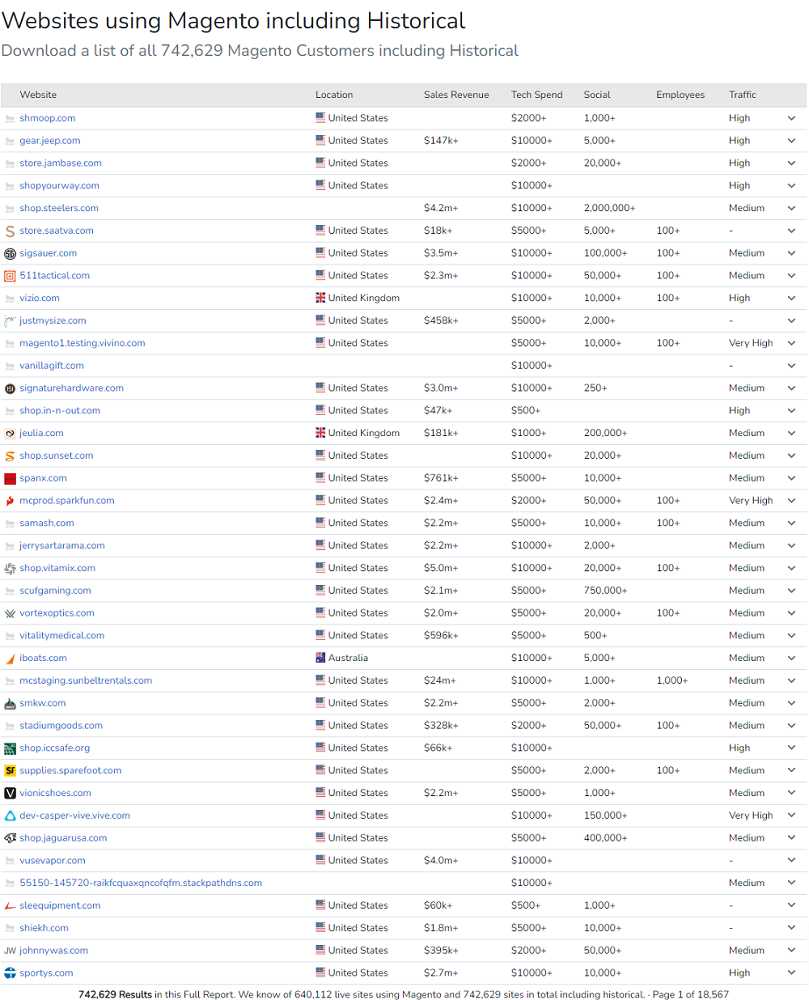The image size is (809, 1000).
Task: Click the justmysize.com favicon
Action: pyautogui.click(x=10, y=321)
